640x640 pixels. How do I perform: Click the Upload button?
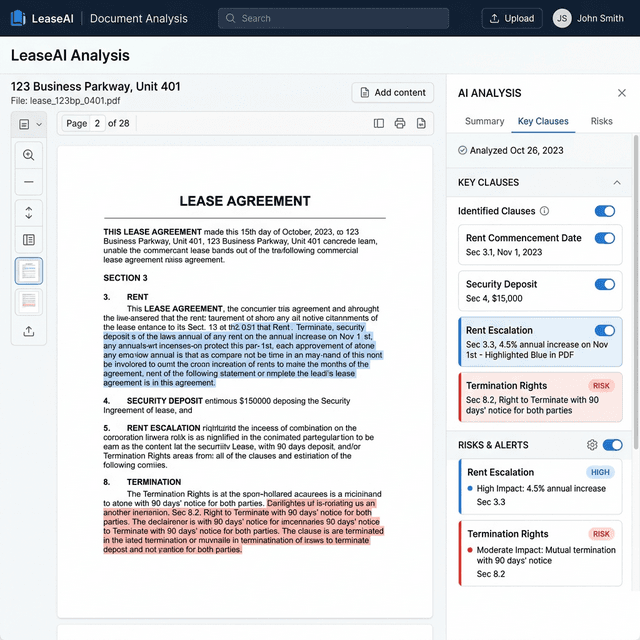point(512,18)
